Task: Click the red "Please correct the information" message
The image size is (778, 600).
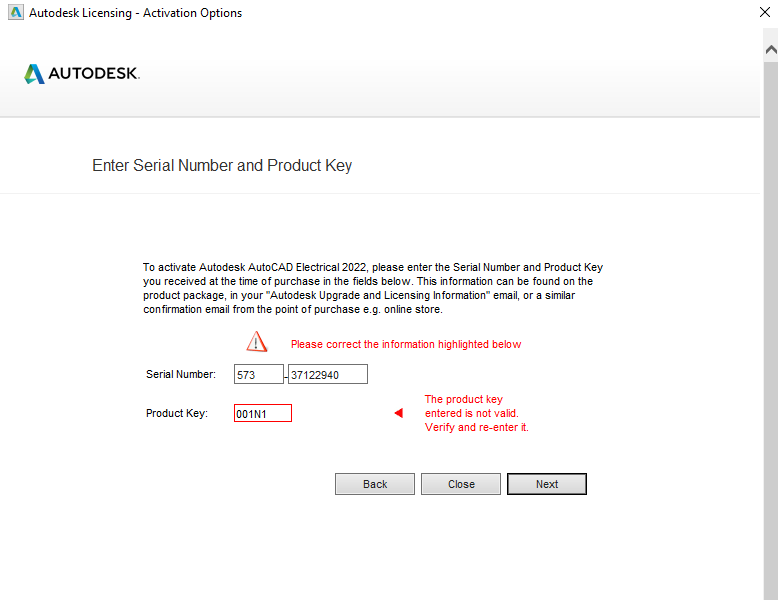Action: click(x=406, y=345)
